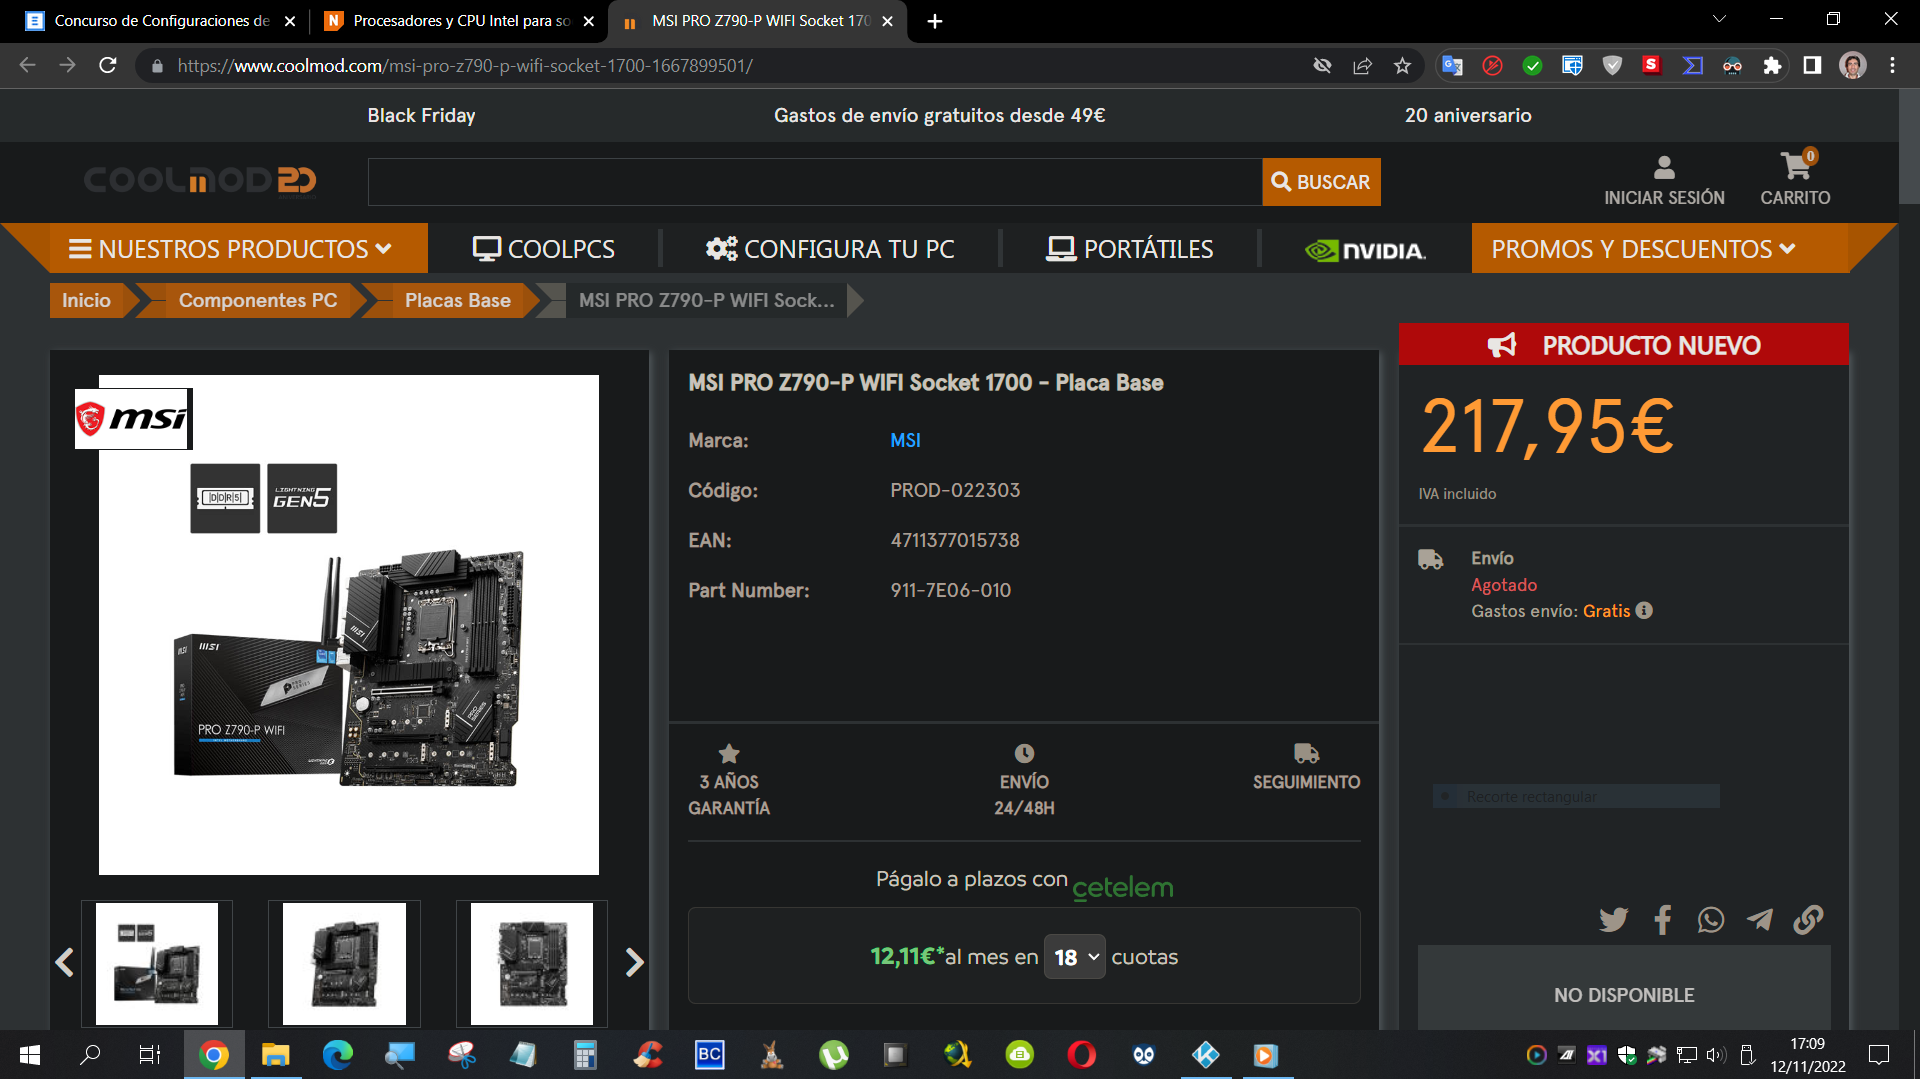
Task: Switch to Procesadores y CPU Intel tab
Action: tap(457, 21)
